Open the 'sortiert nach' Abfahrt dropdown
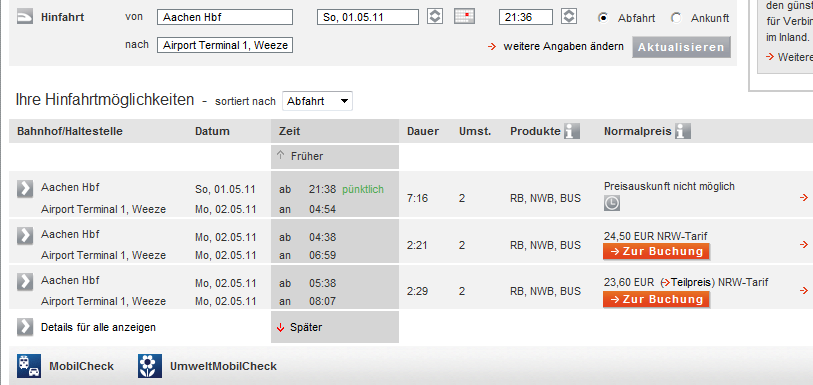The width and height of the screenshot is (813, 385). 317,101
